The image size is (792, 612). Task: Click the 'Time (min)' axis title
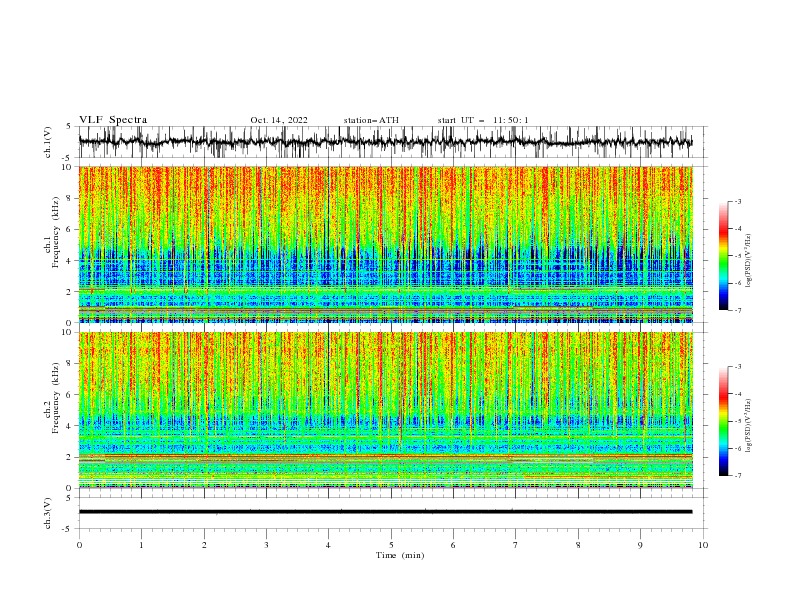click(400, 555)
